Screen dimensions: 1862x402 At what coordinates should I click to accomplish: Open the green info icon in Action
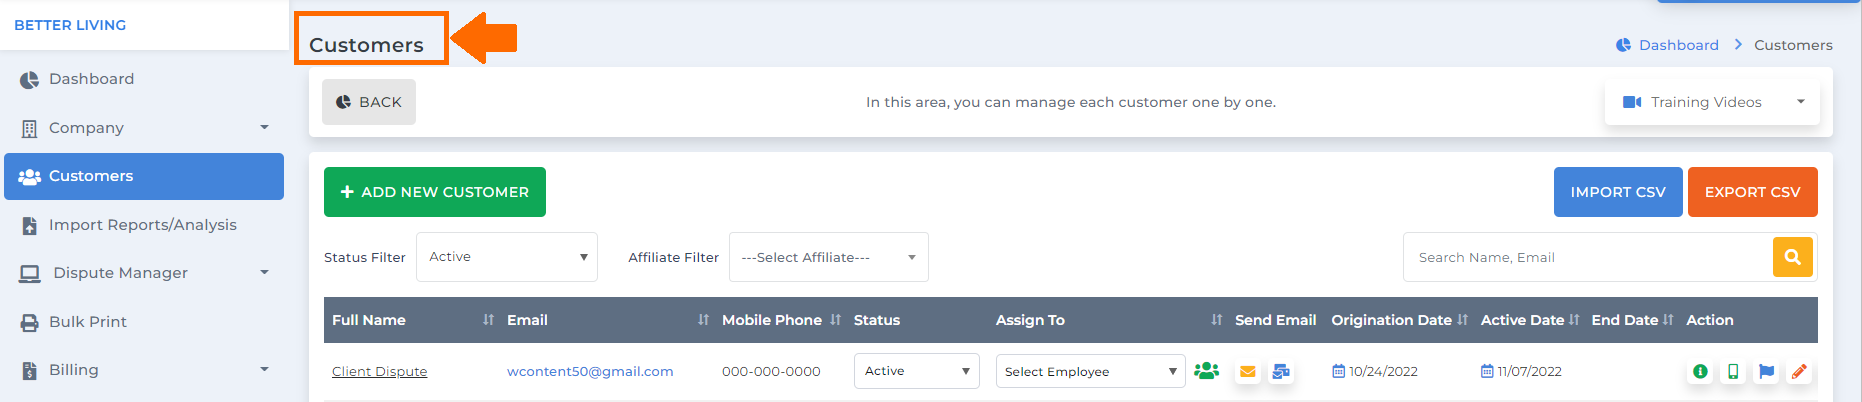tap(1700, 372)
